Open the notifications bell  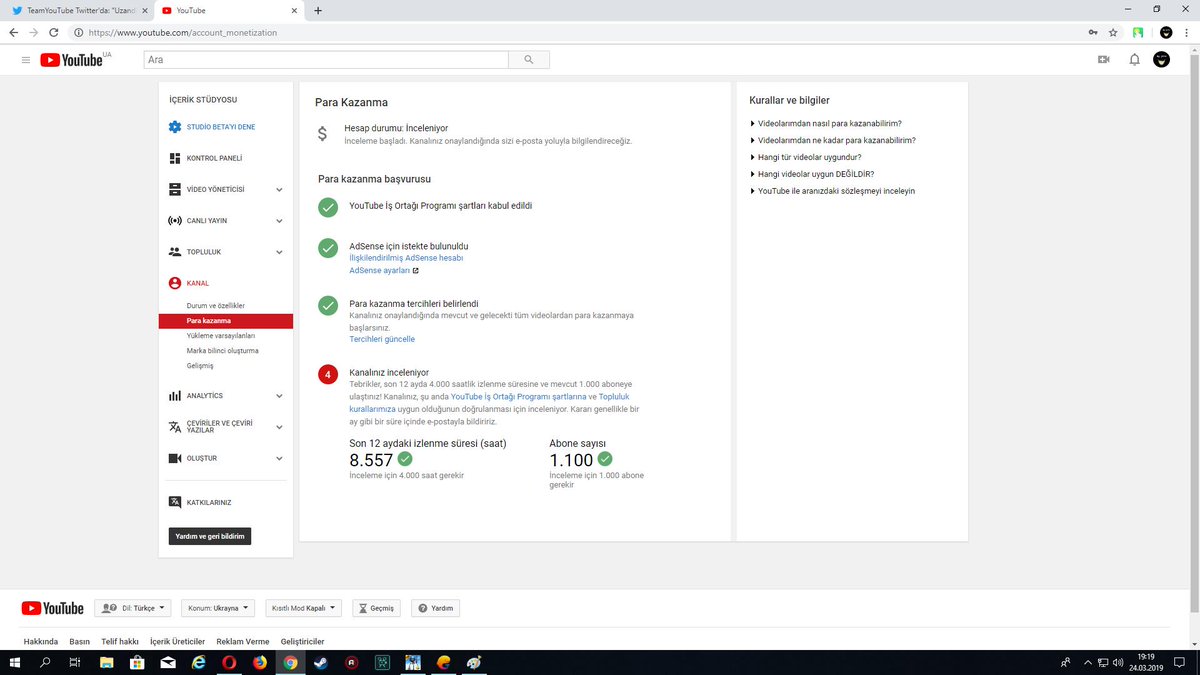pos(1134,60)
